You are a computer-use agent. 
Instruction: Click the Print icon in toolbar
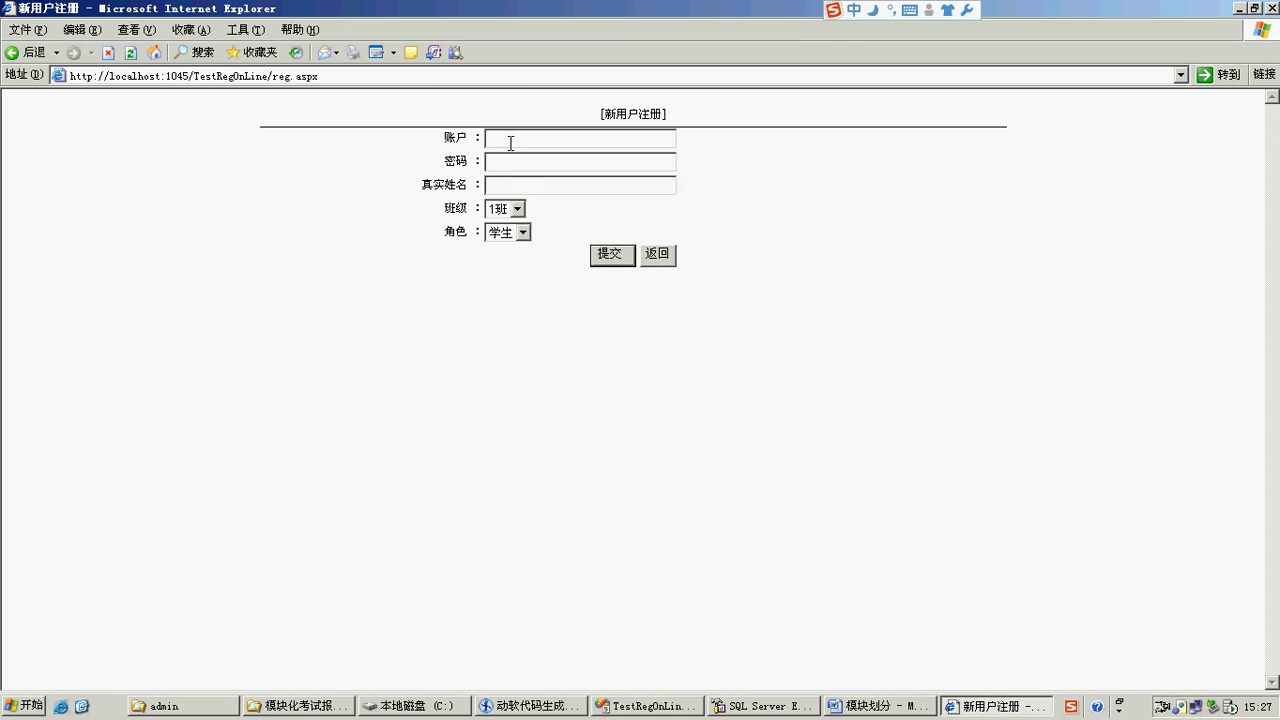pyautogui.click(x=353, y=53)
